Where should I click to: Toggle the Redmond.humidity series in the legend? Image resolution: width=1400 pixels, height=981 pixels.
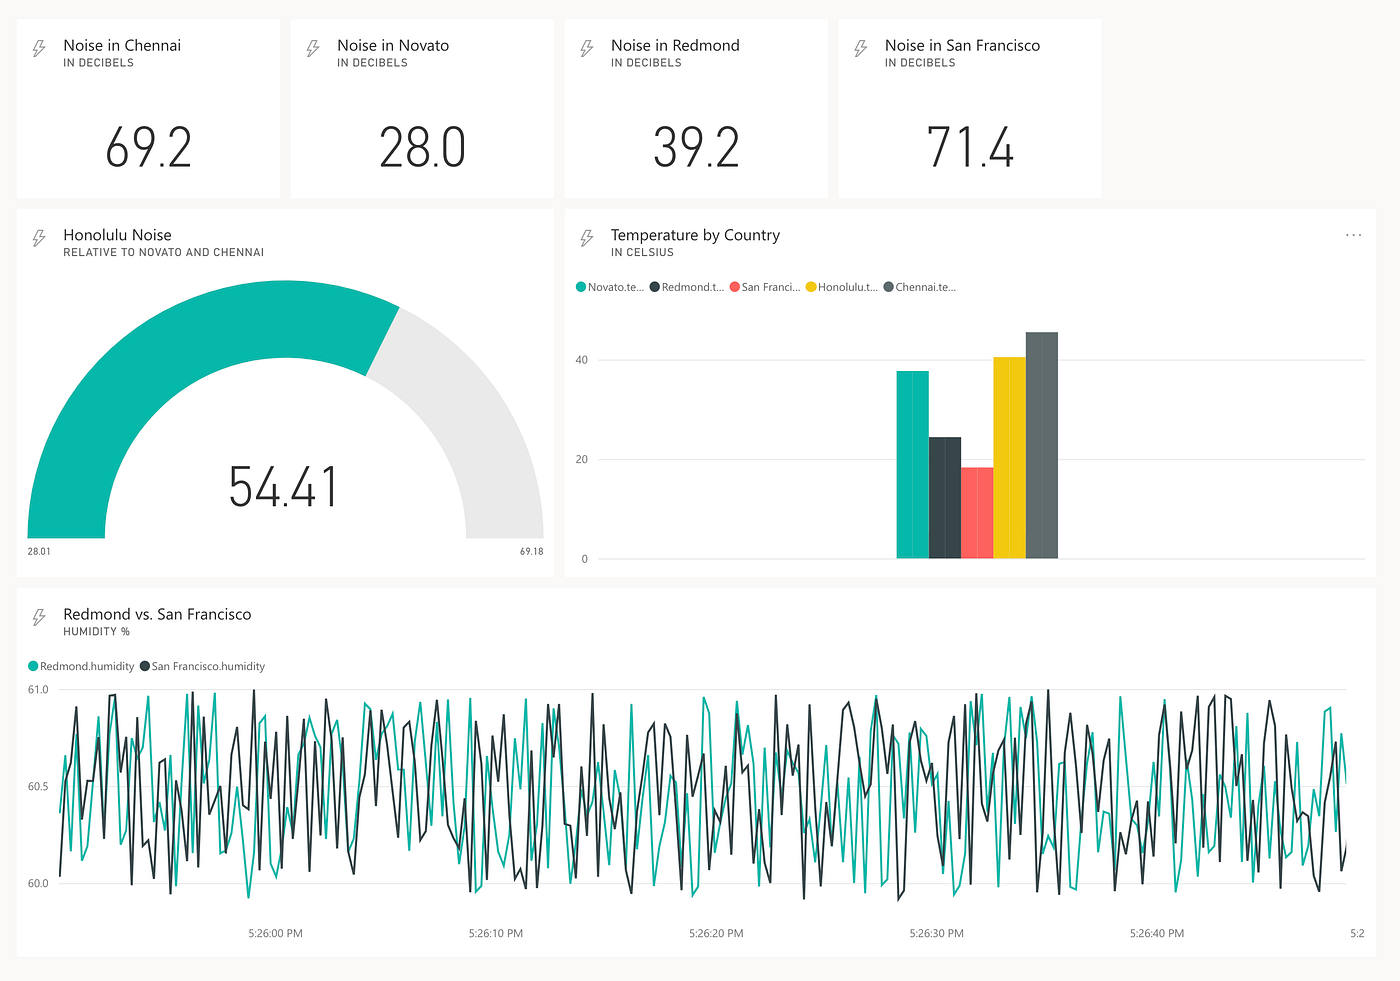(x=81, y=666)
